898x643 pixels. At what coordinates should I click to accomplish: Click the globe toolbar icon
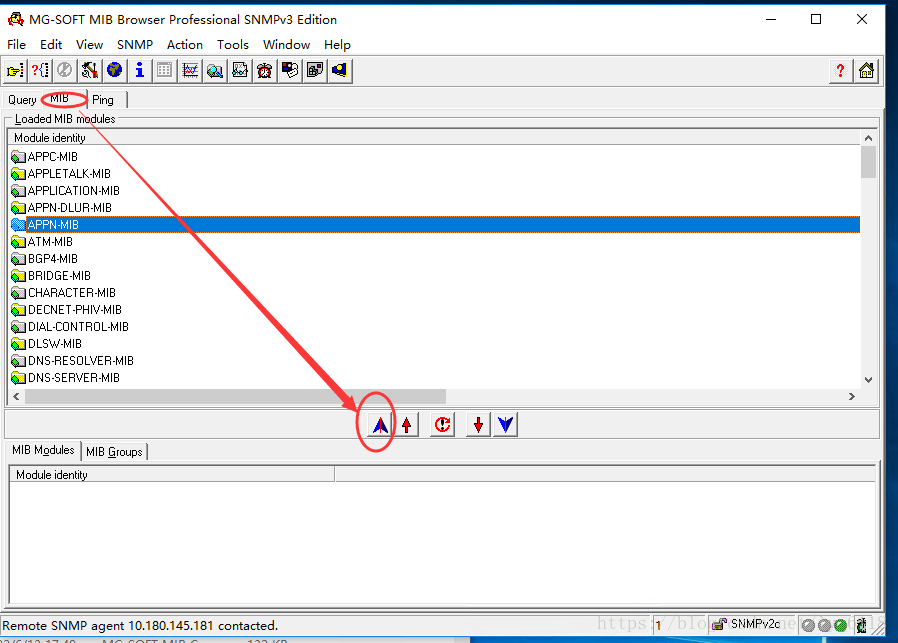[115, 70]
